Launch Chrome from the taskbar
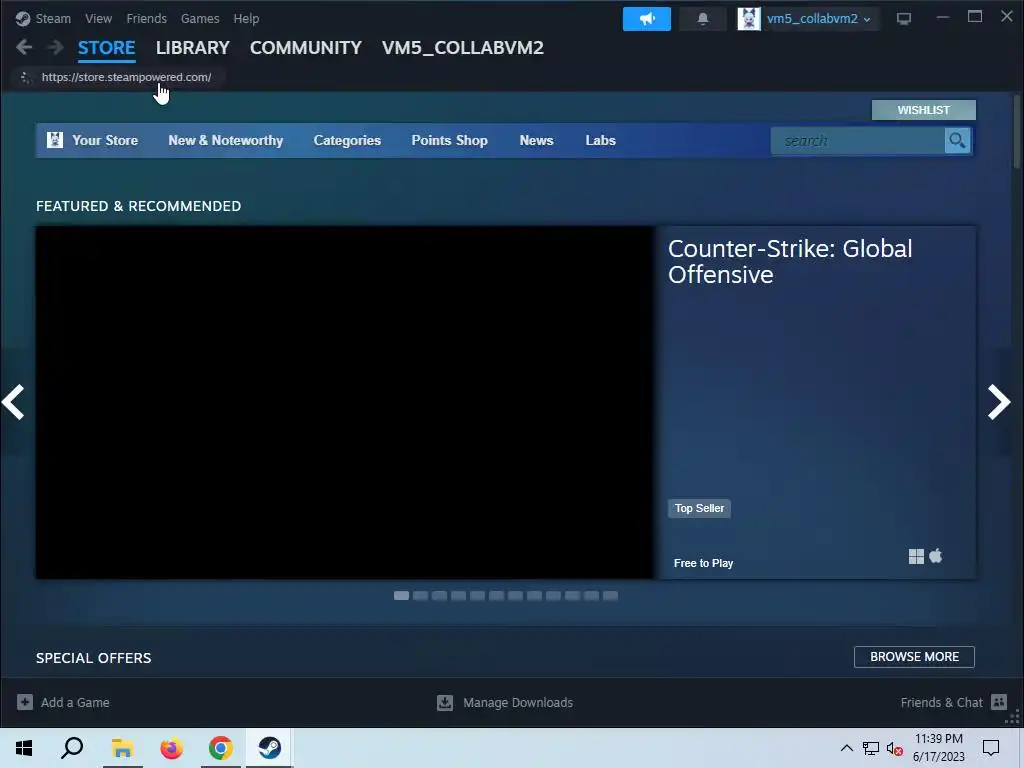Screen dimensions: 1024x768 coord(221,748)
